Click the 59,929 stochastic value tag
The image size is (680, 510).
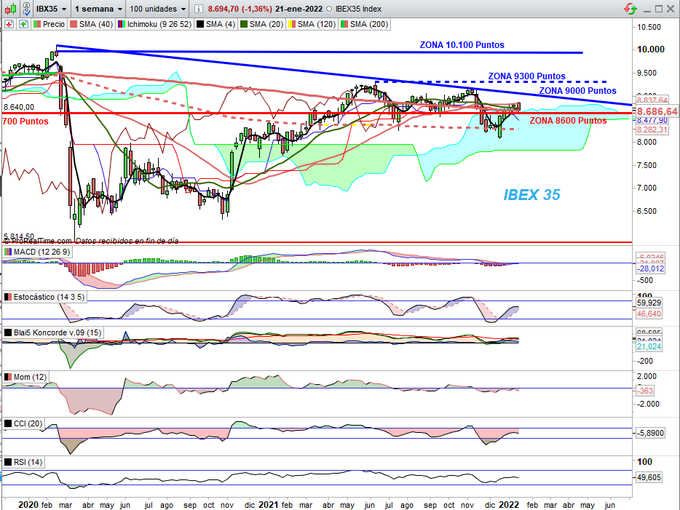click(x=649, y=303)
